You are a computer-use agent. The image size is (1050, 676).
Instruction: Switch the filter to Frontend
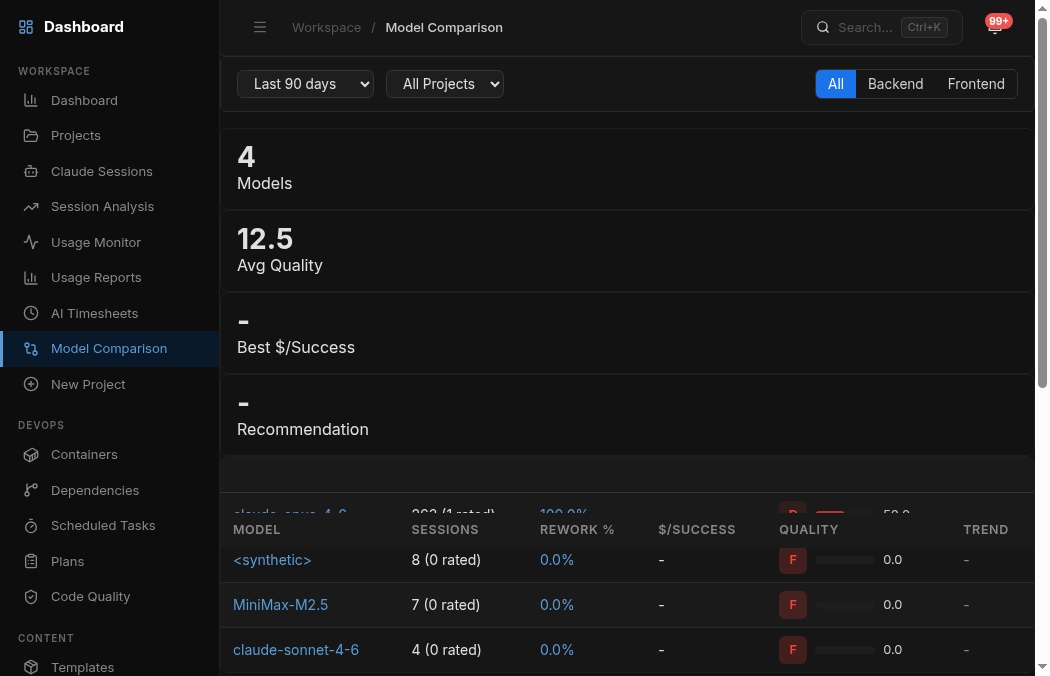[x=975, y=84]
